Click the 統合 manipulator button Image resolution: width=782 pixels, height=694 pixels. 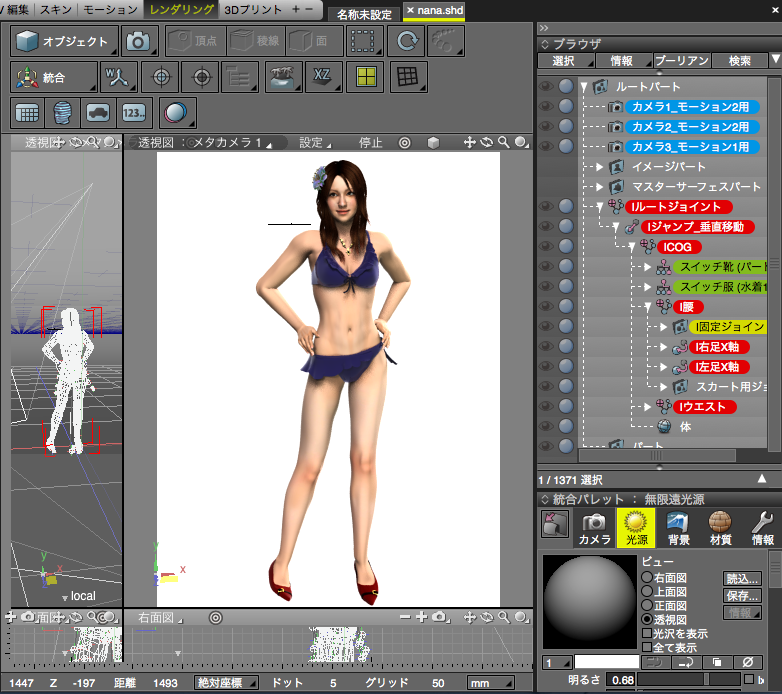(53, 77)
